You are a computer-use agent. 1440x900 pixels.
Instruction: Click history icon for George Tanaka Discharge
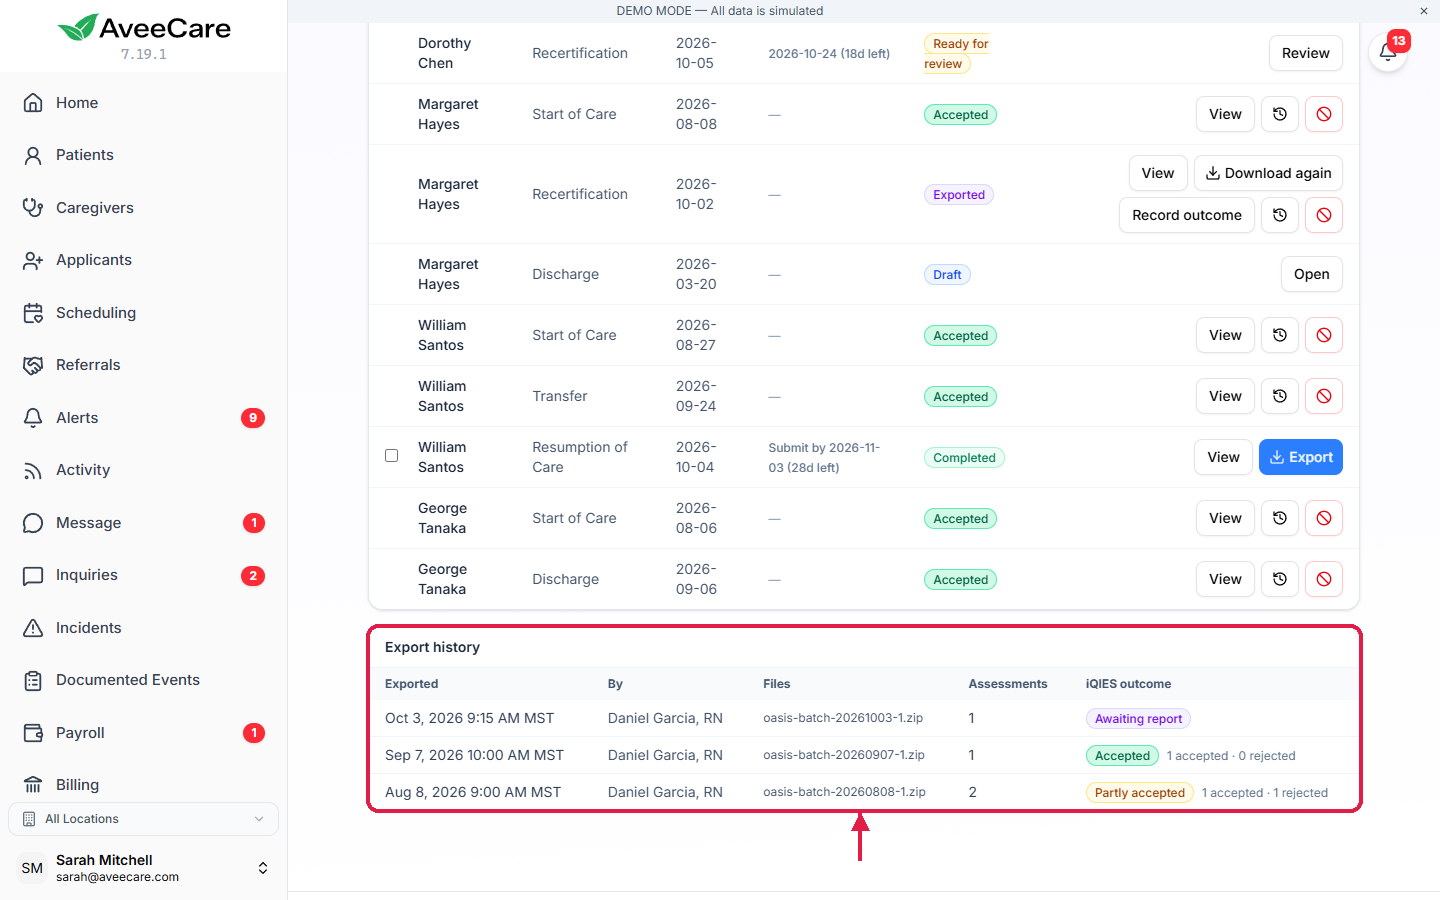coord(1280,579)
